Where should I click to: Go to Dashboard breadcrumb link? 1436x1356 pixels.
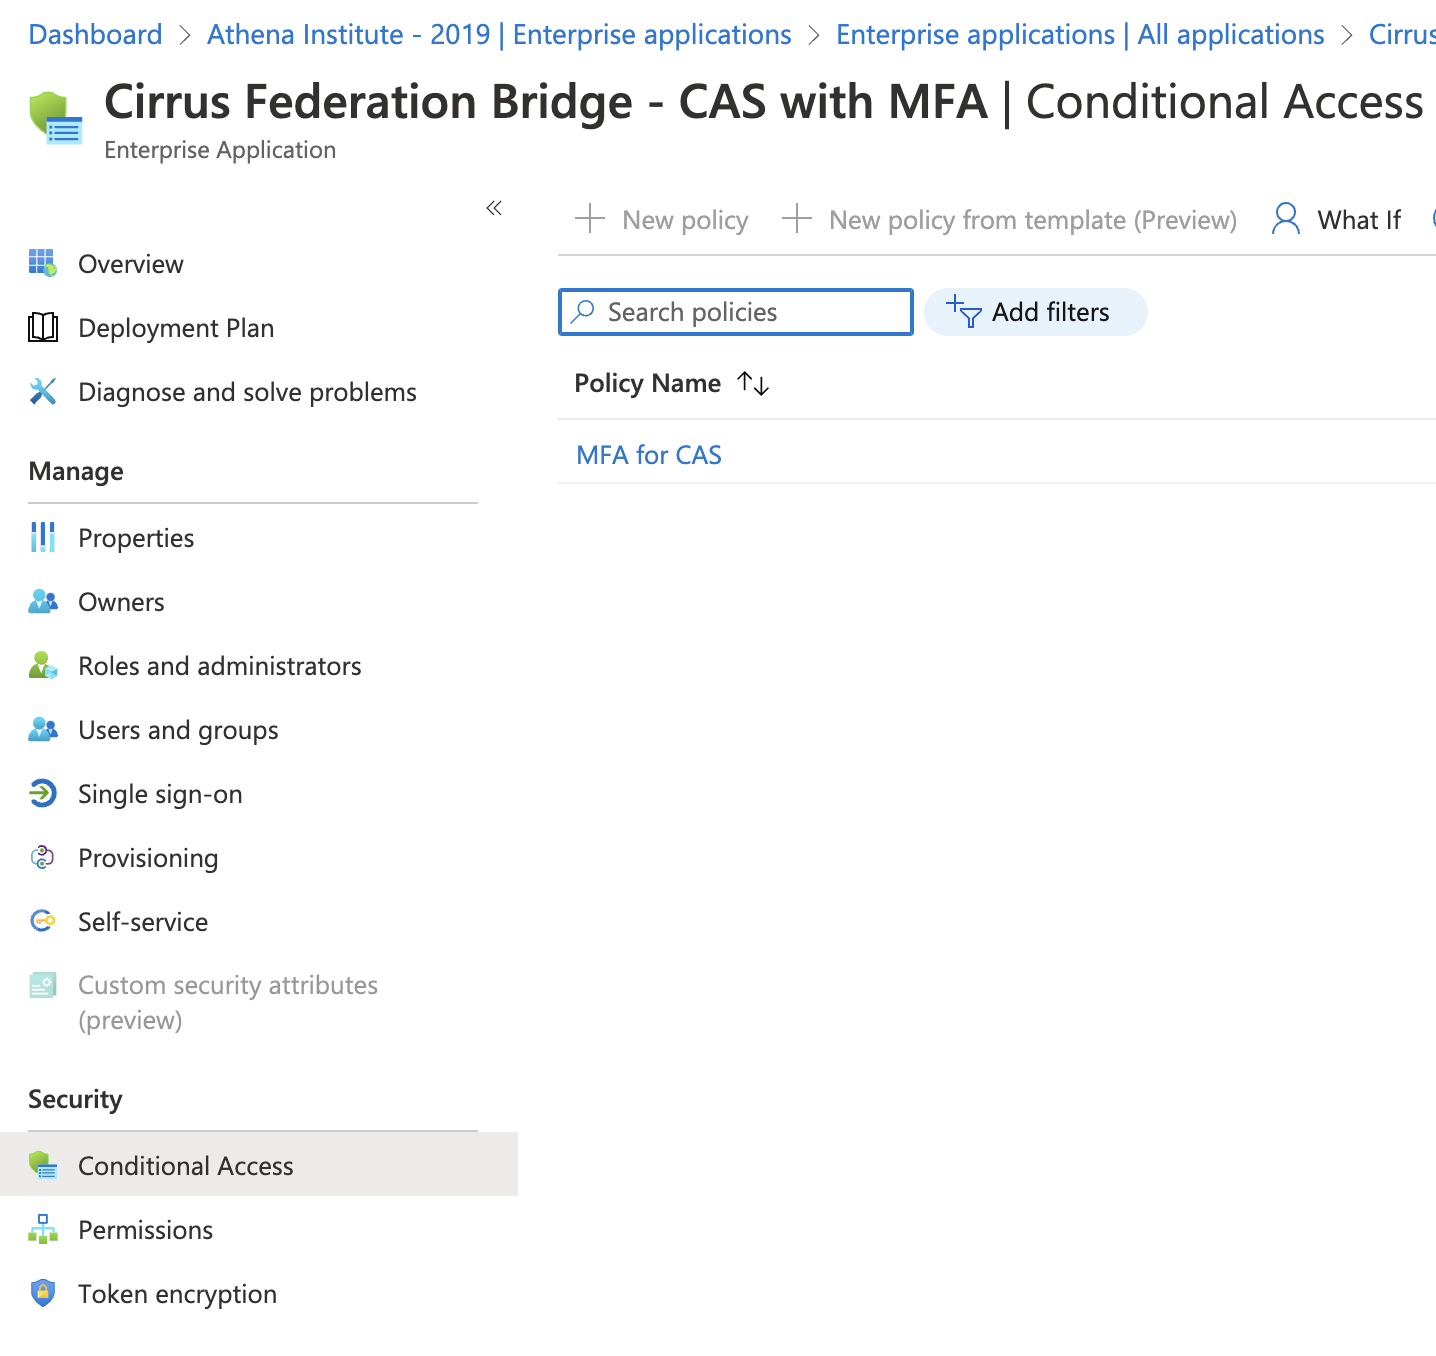pos(95,34)
